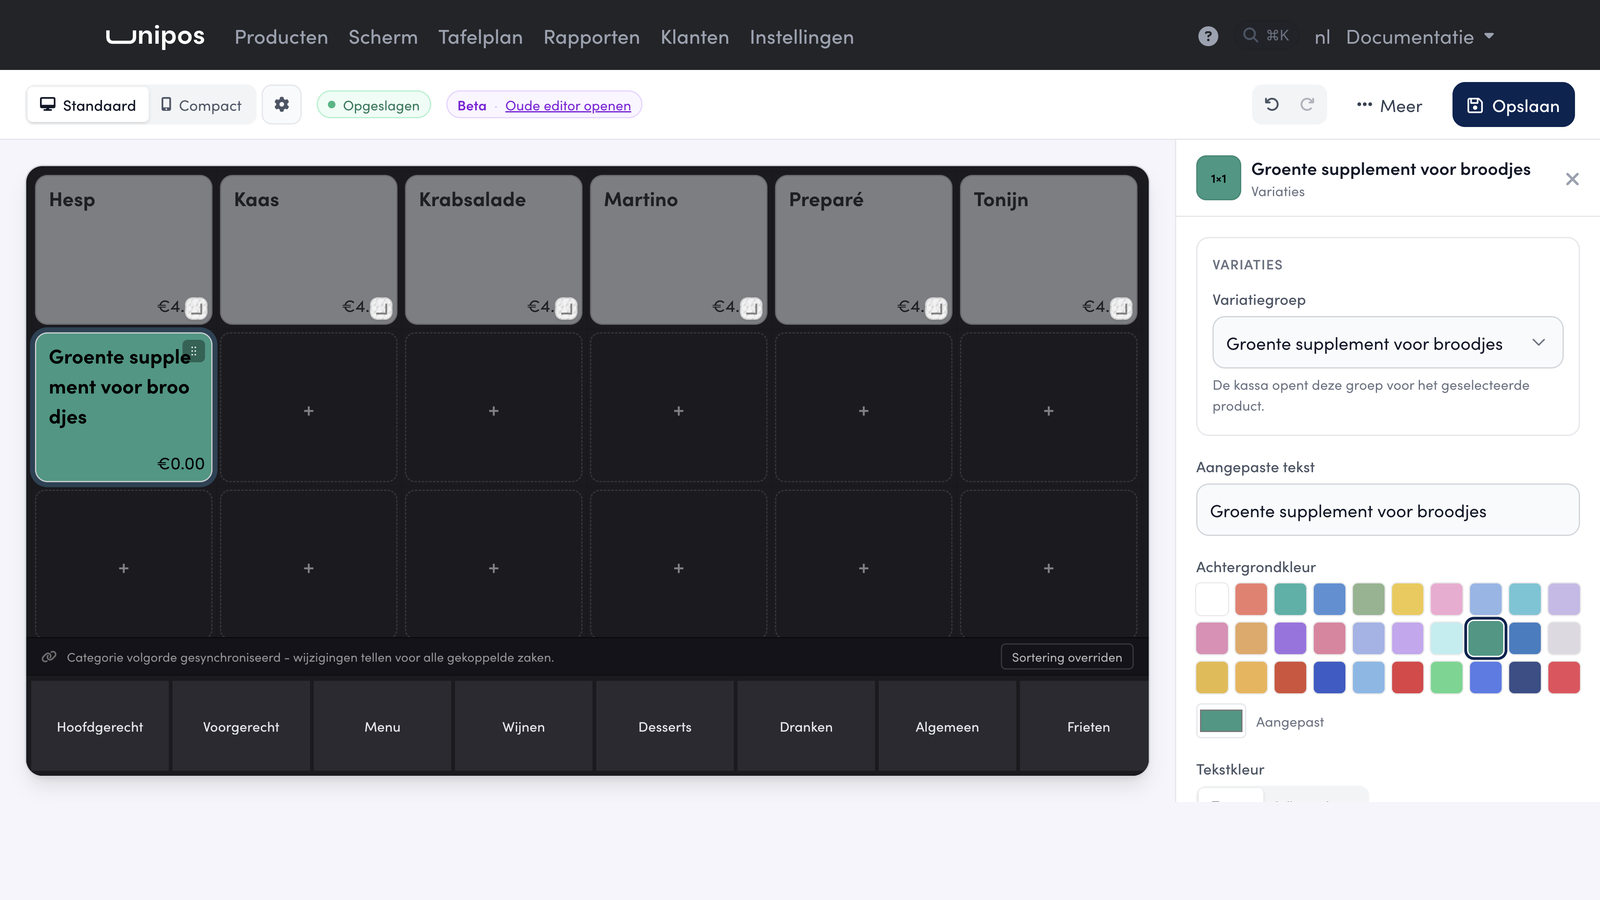Screen dimensions: 1600x900
Task: Expand the Variatiegroep dropdown
Action: [1388, 343]
